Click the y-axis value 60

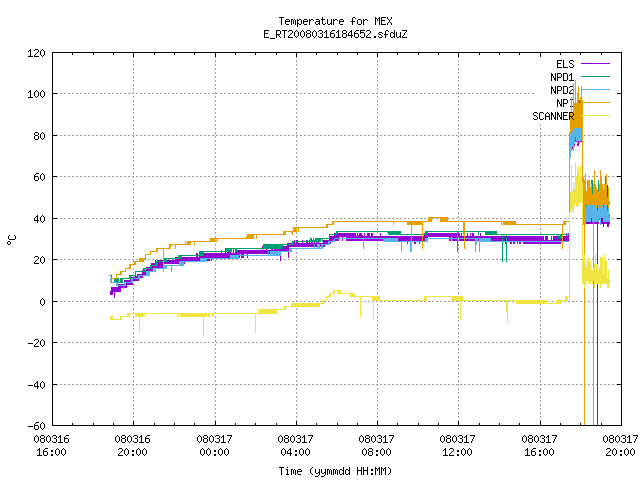click(x=39, y=177)
